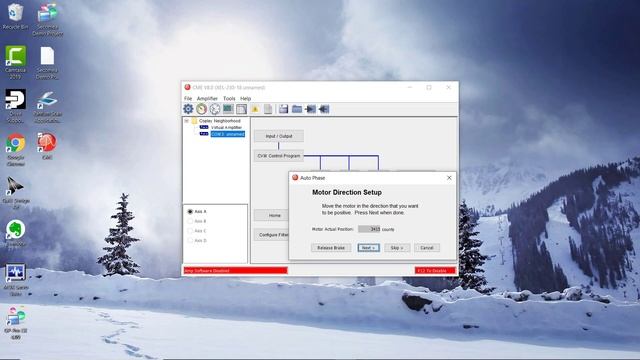Click the third round dial toolbar icon
The image size is (640, 360).
click(215, 109)
